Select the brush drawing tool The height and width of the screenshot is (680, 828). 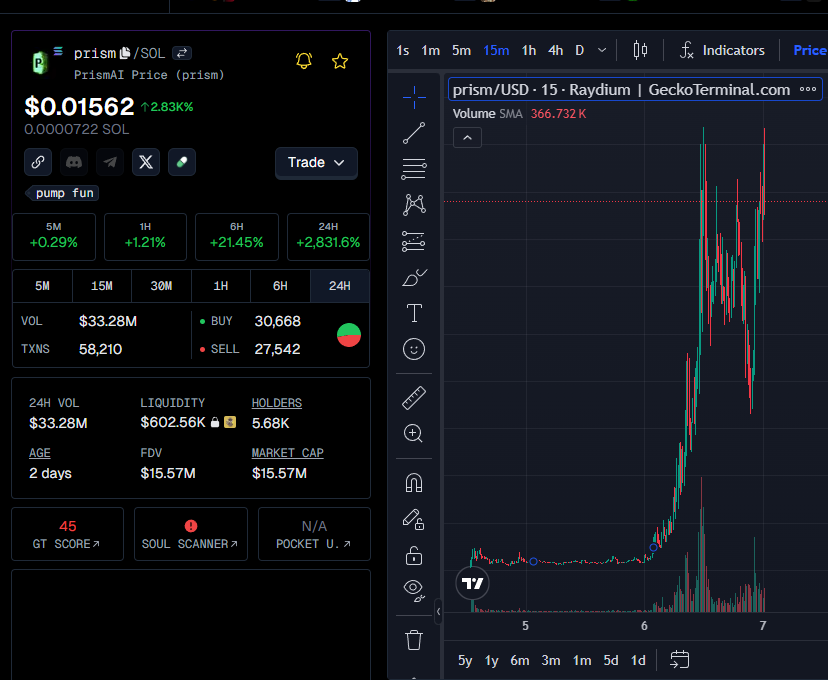(x=414, y=277)
